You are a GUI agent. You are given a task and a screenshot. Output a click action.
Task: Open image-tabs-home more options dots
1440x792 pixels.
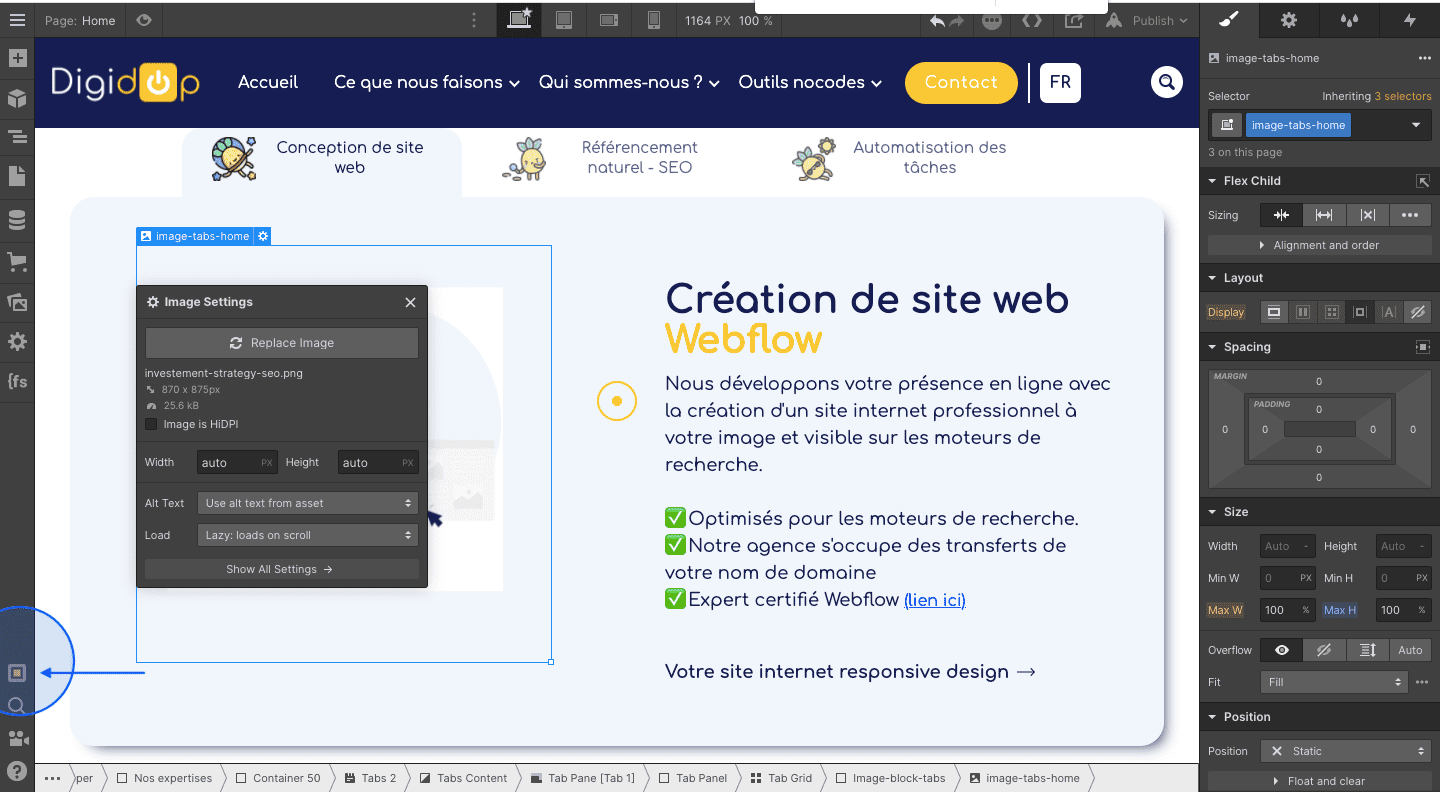pos(1424,58)
